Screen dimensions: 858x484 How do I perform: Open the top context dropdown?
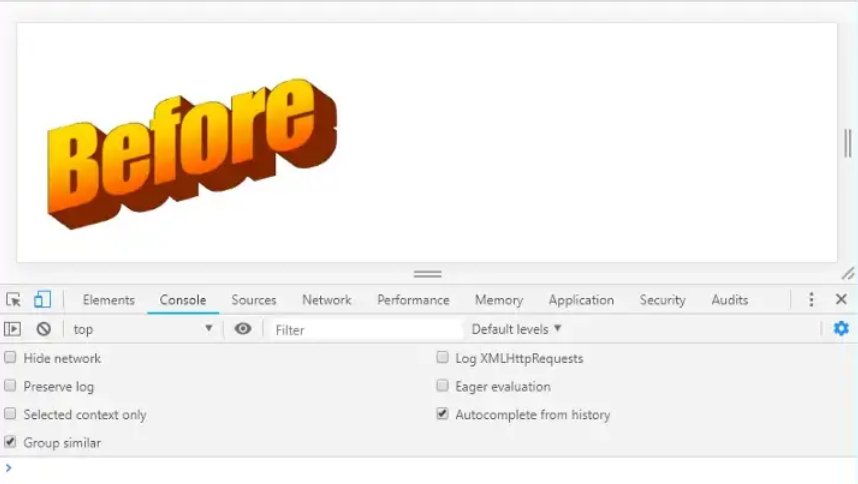click(x=142, y=329)
